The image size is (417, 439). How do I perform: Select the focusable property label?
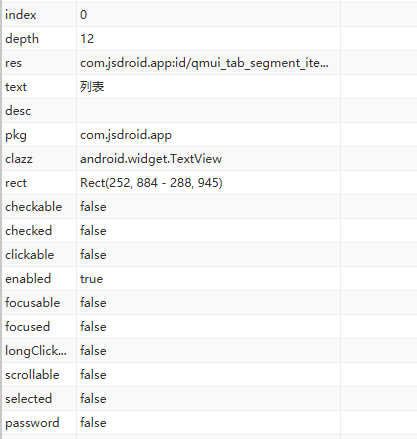coord(33,303)
